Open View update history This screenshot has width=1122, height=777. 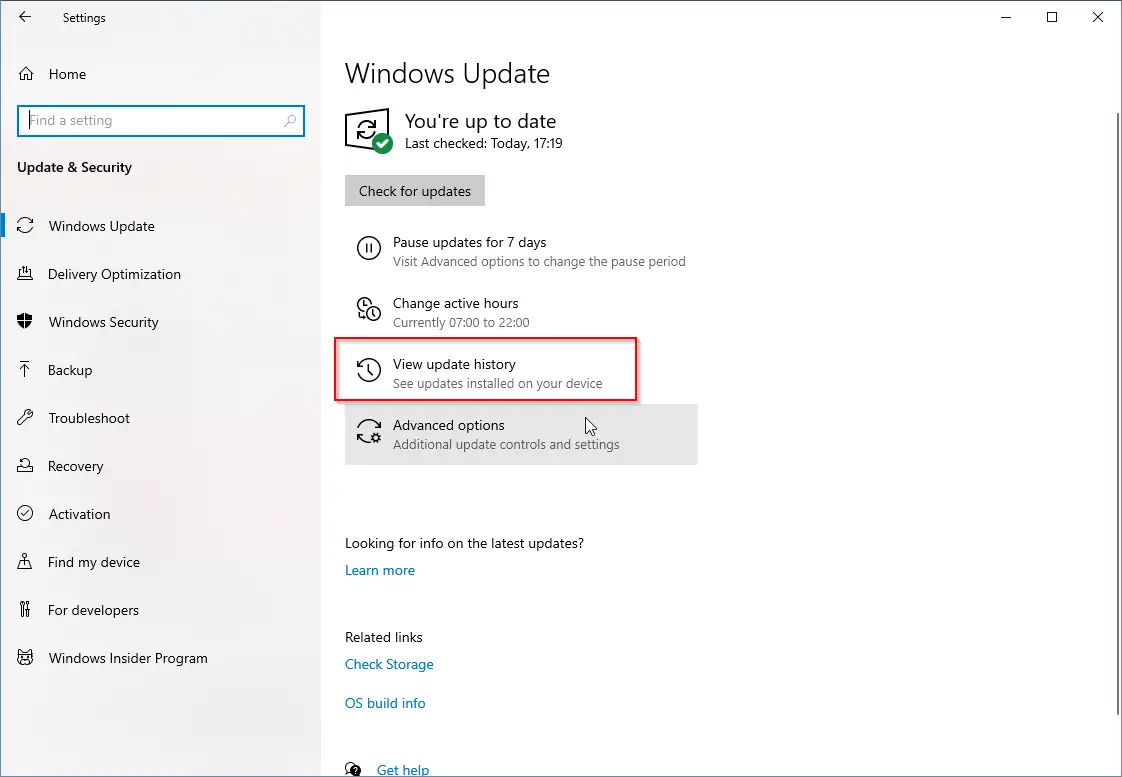point(521,373)
